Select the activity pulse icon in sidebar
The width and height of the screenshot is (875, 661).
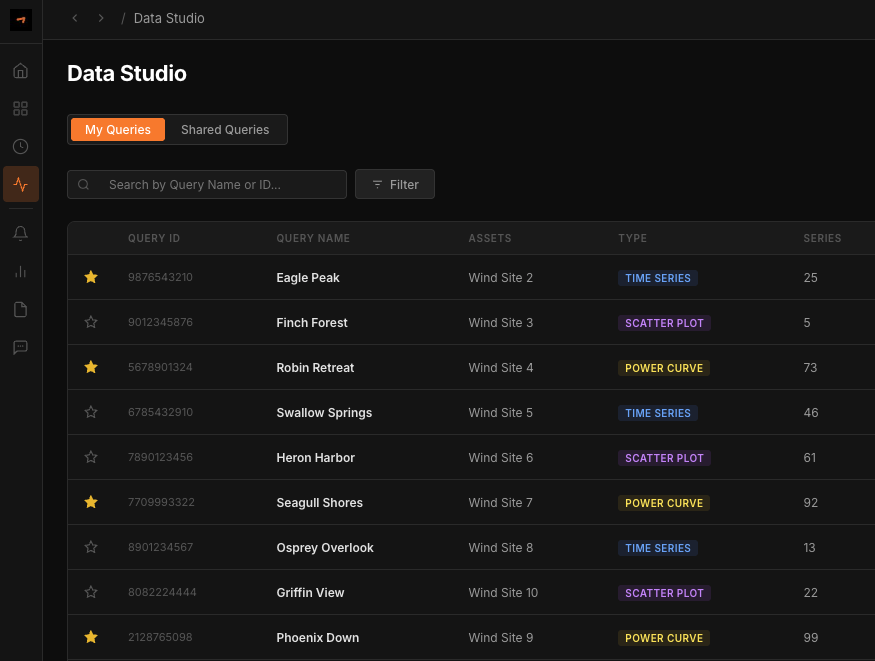tap(21, 184)
